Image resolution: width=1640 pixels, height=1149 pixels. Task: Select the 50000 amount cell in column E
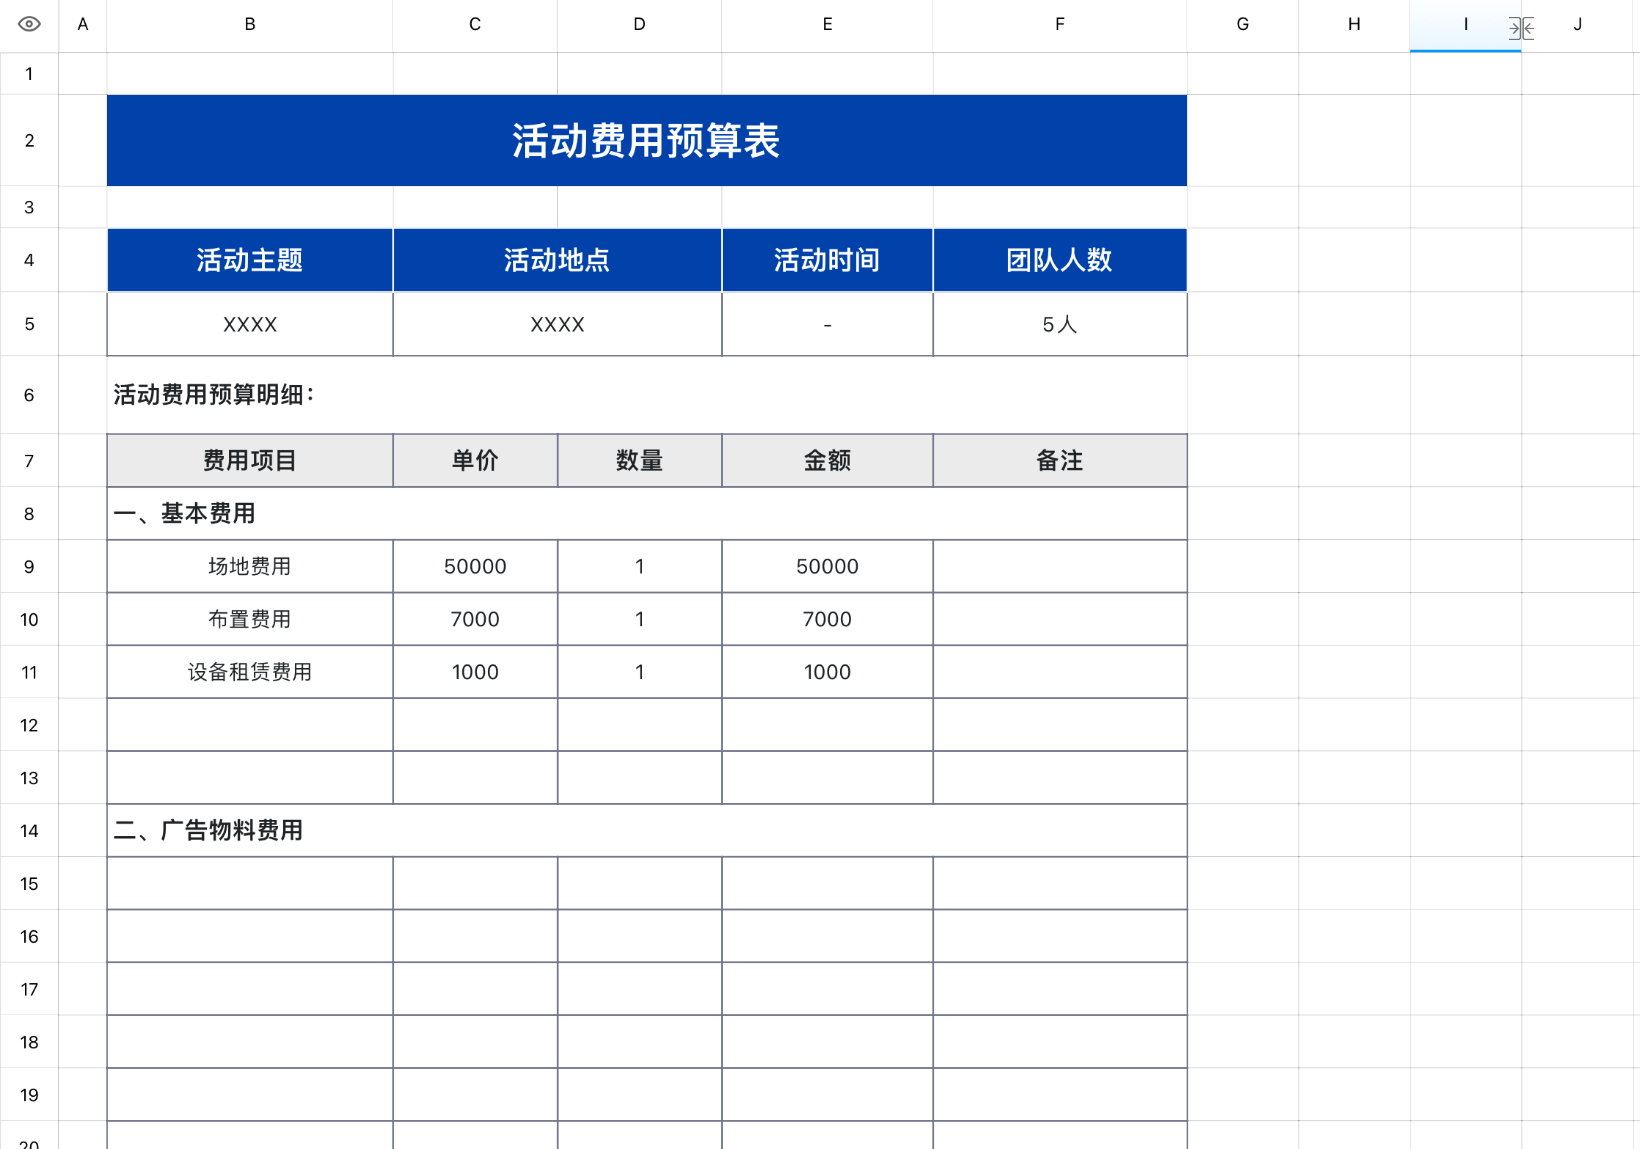(827, 567)
